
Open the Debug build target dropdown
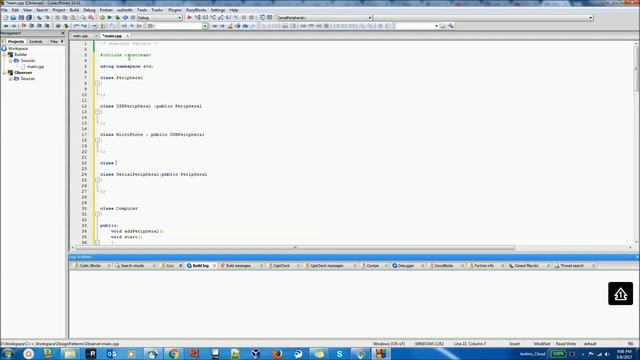160,18
